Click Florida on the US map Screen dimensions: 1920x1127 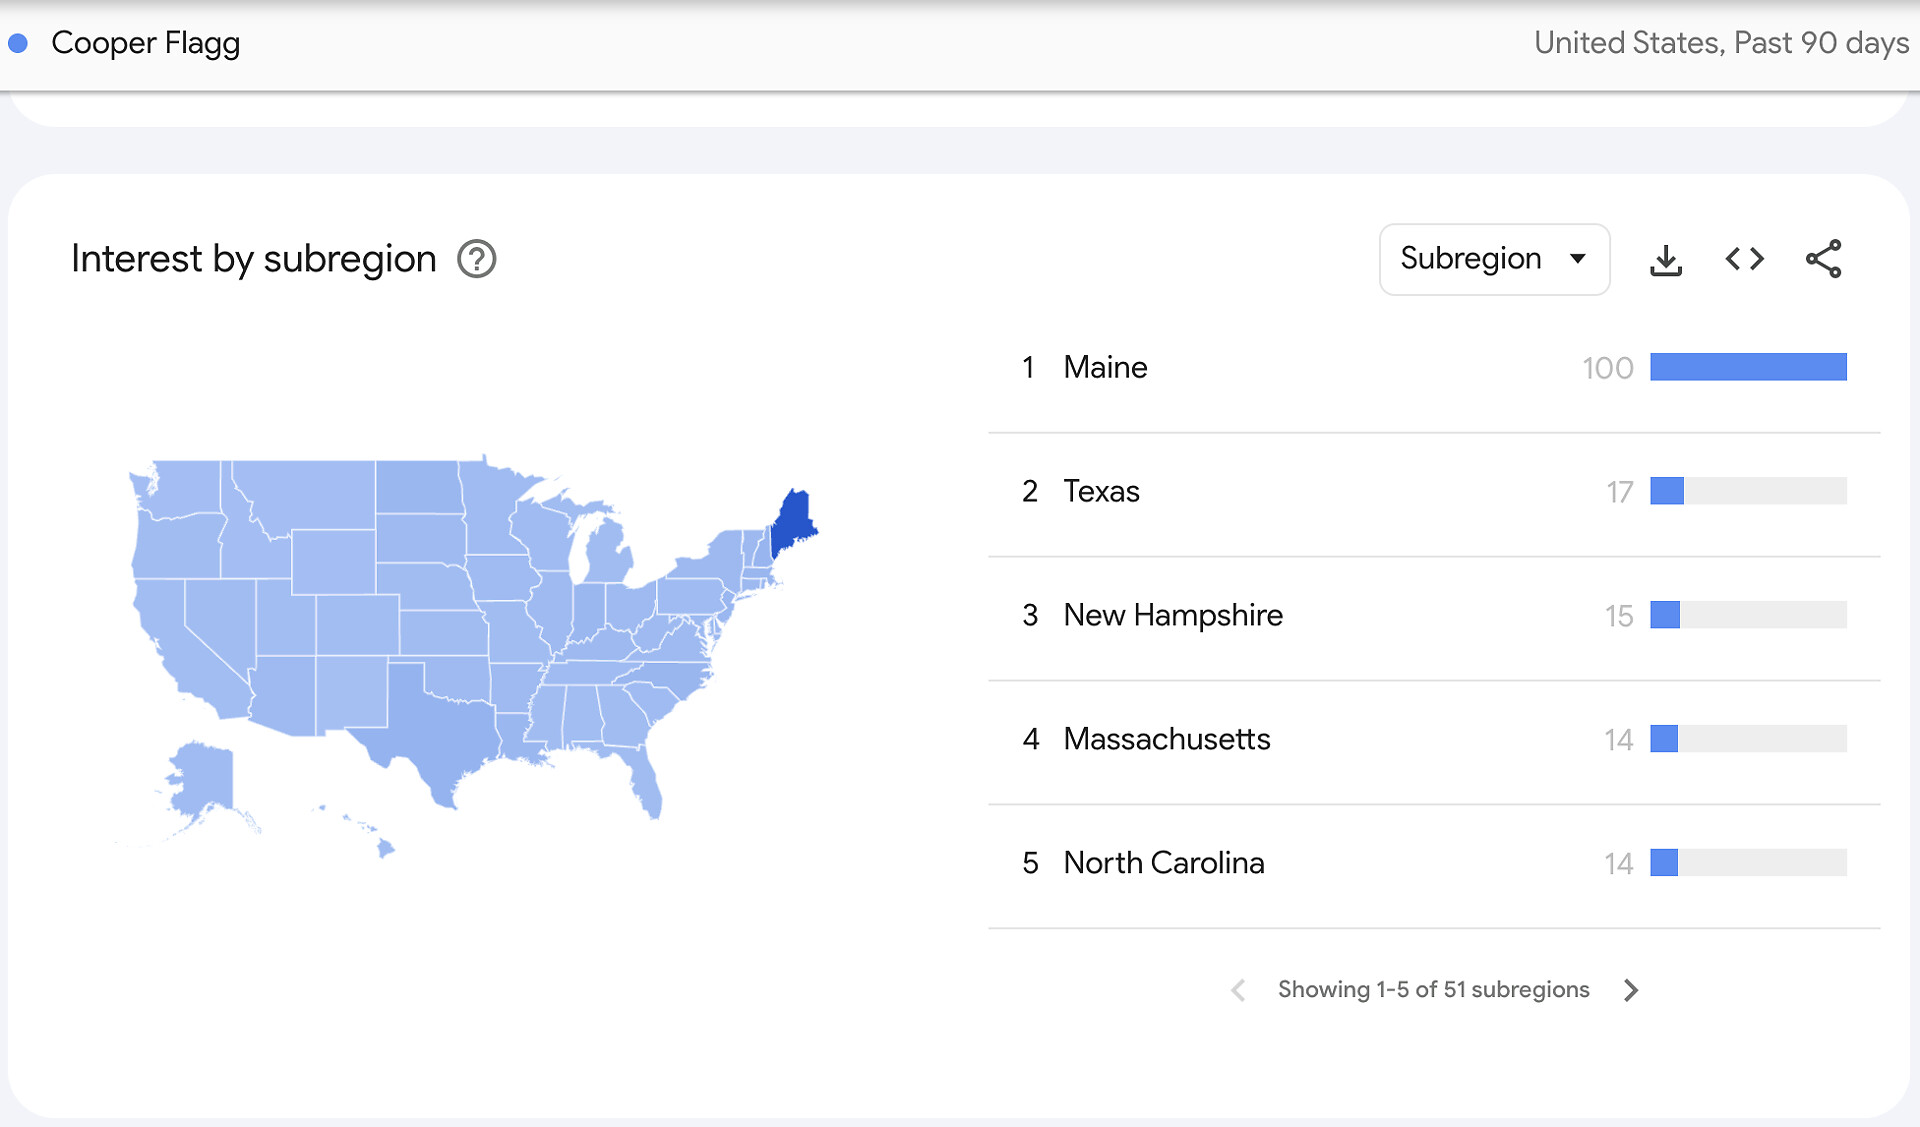click(x=647, y=783)
